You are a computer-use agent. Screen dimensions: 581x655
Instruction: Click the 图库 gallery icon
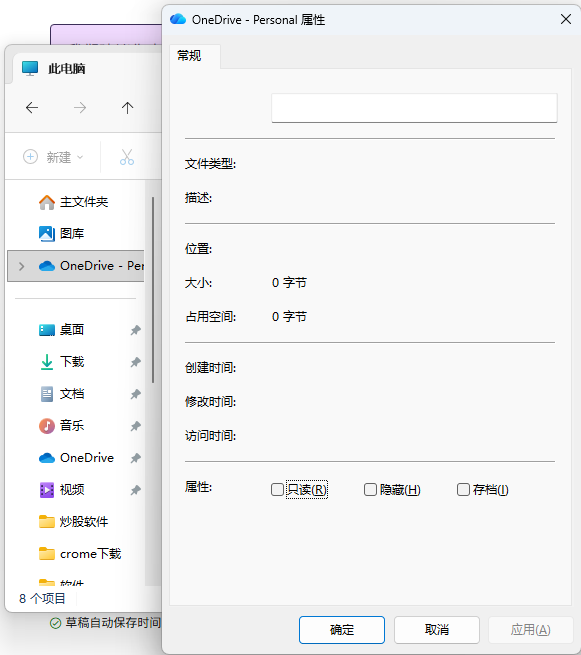tap(47, 234)
